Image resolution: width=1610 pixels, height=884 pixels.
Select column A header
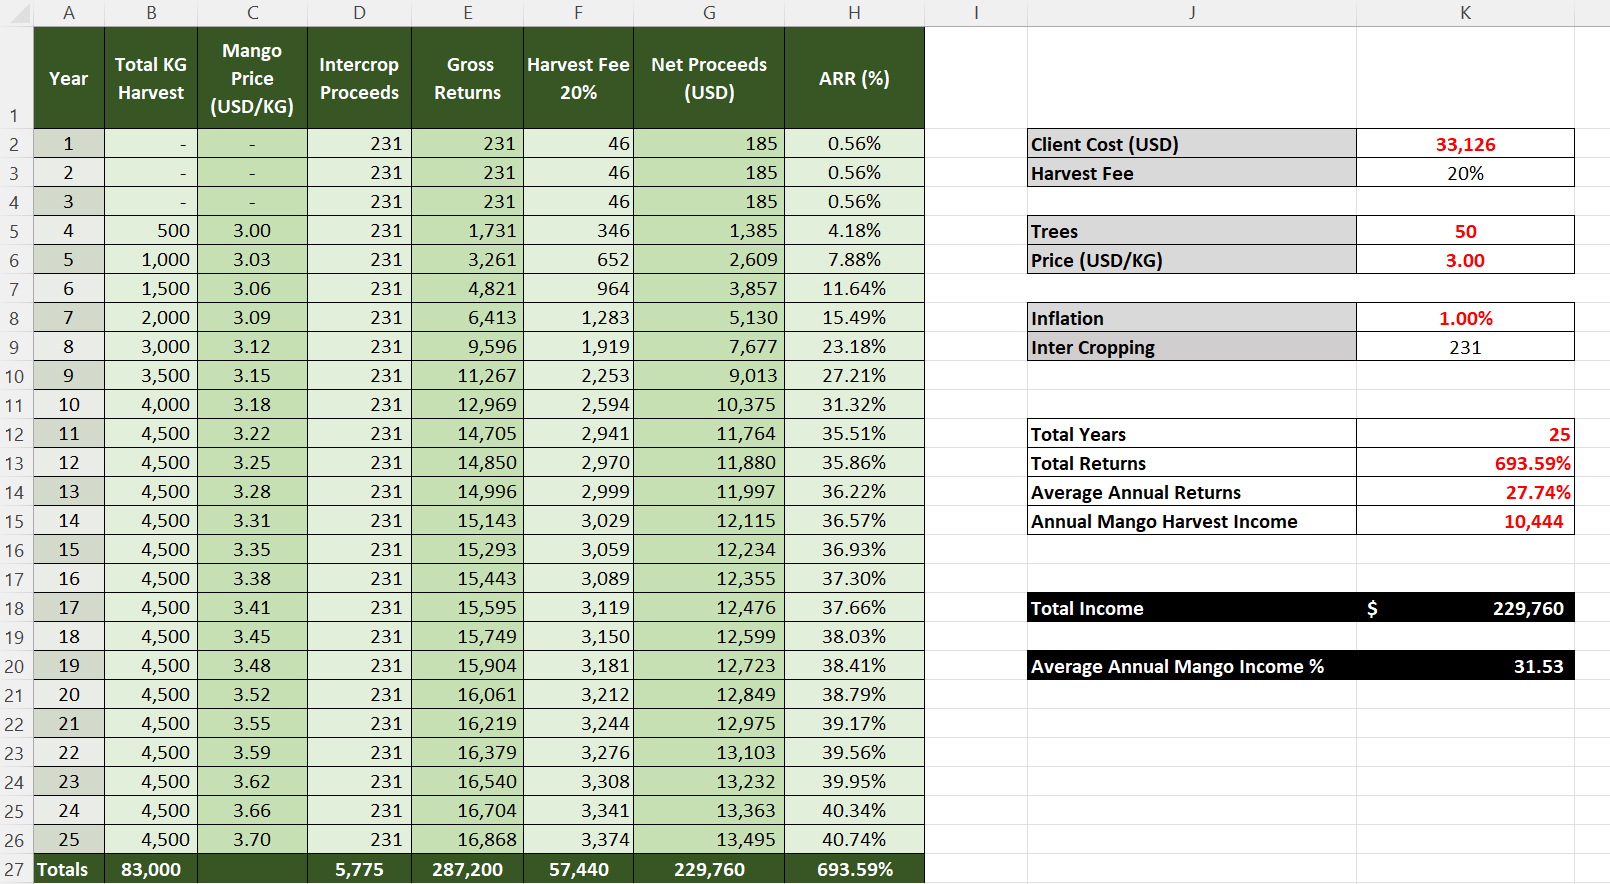coord(69,13)
